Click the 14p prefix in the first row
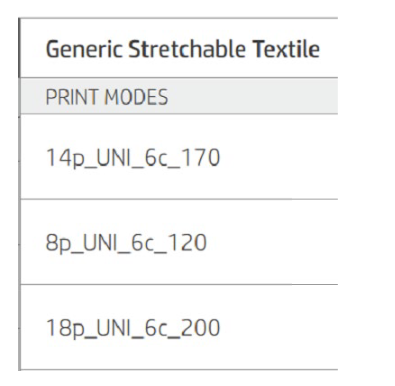Image resolution: width=395 pixels, height=386 pixels. click(x=64, y=158)
